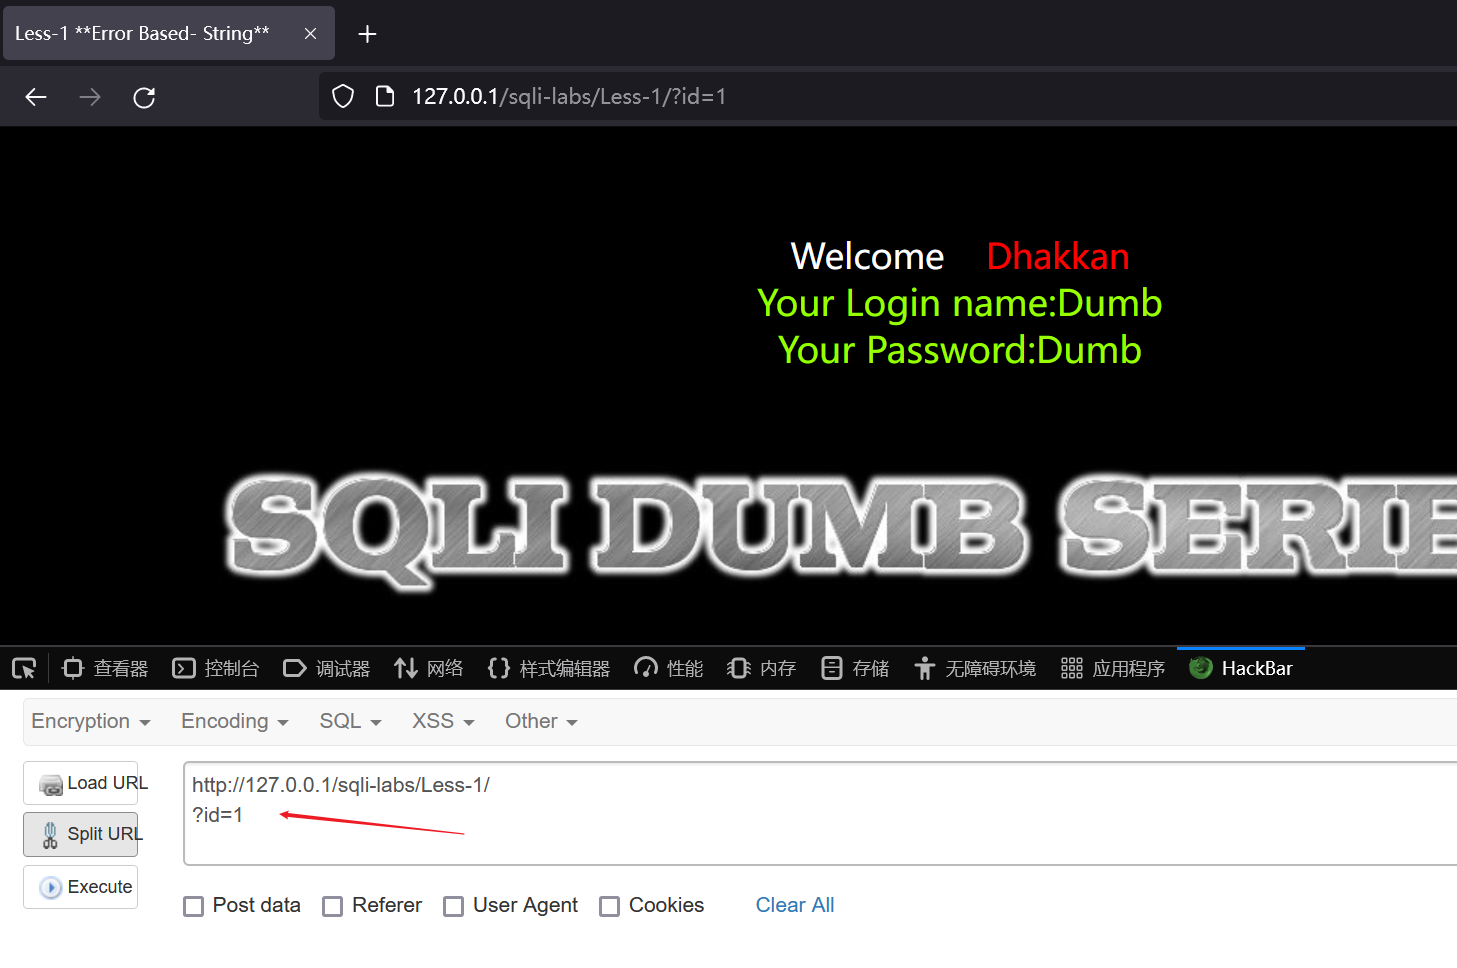The image size is (1457, 968).
Task: Expand the Encoding menu
Action: click(x=233, y=721)
